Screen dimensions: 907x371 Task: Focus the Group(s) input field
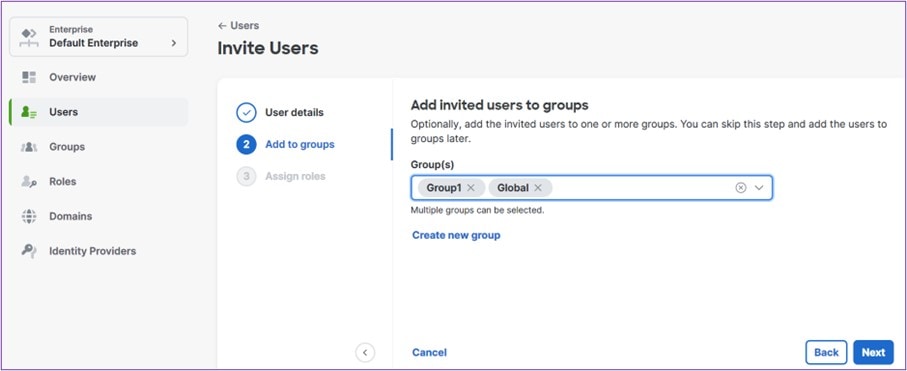[591, 188]
